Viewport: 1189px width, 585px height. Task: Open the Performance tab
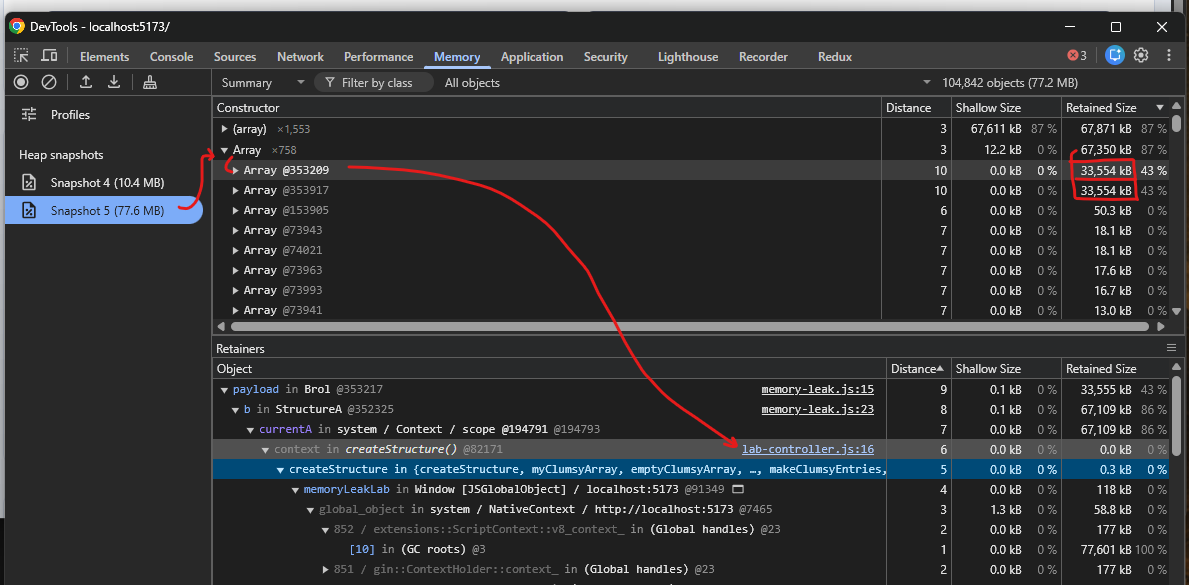(x=378, y=57)
